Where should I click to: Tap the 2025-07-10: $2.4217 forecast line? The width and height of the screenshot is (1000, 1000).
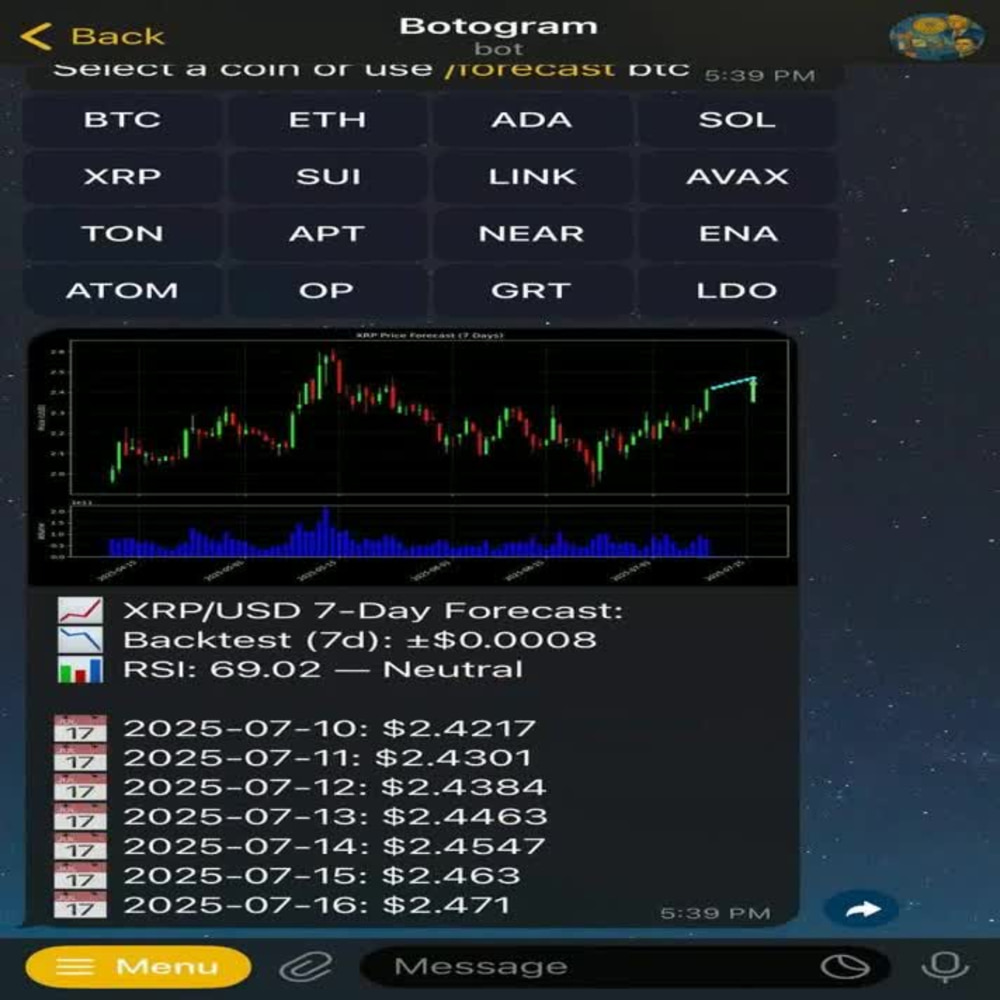click(x=329, y=728)
